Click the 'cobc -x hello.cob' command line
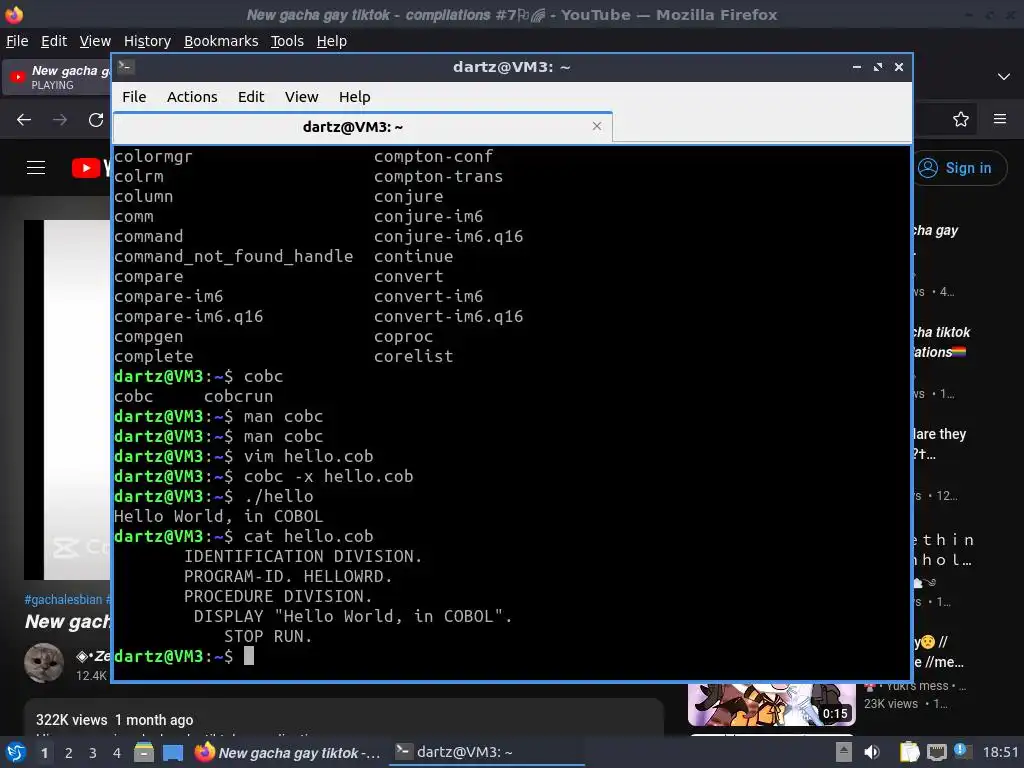1024x768 pixels. 328,476
